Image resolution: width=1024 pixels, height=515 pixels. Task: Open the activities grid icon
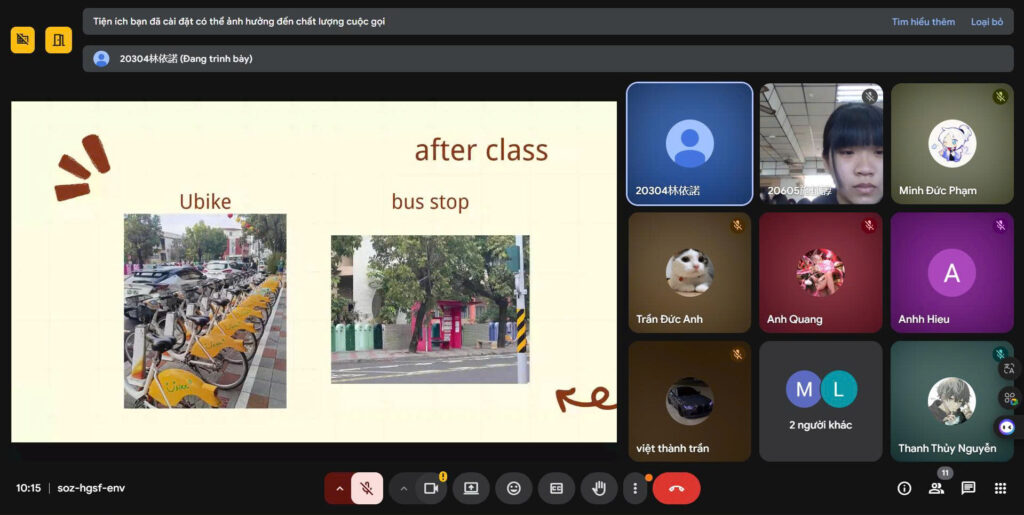pos(1000,488)
